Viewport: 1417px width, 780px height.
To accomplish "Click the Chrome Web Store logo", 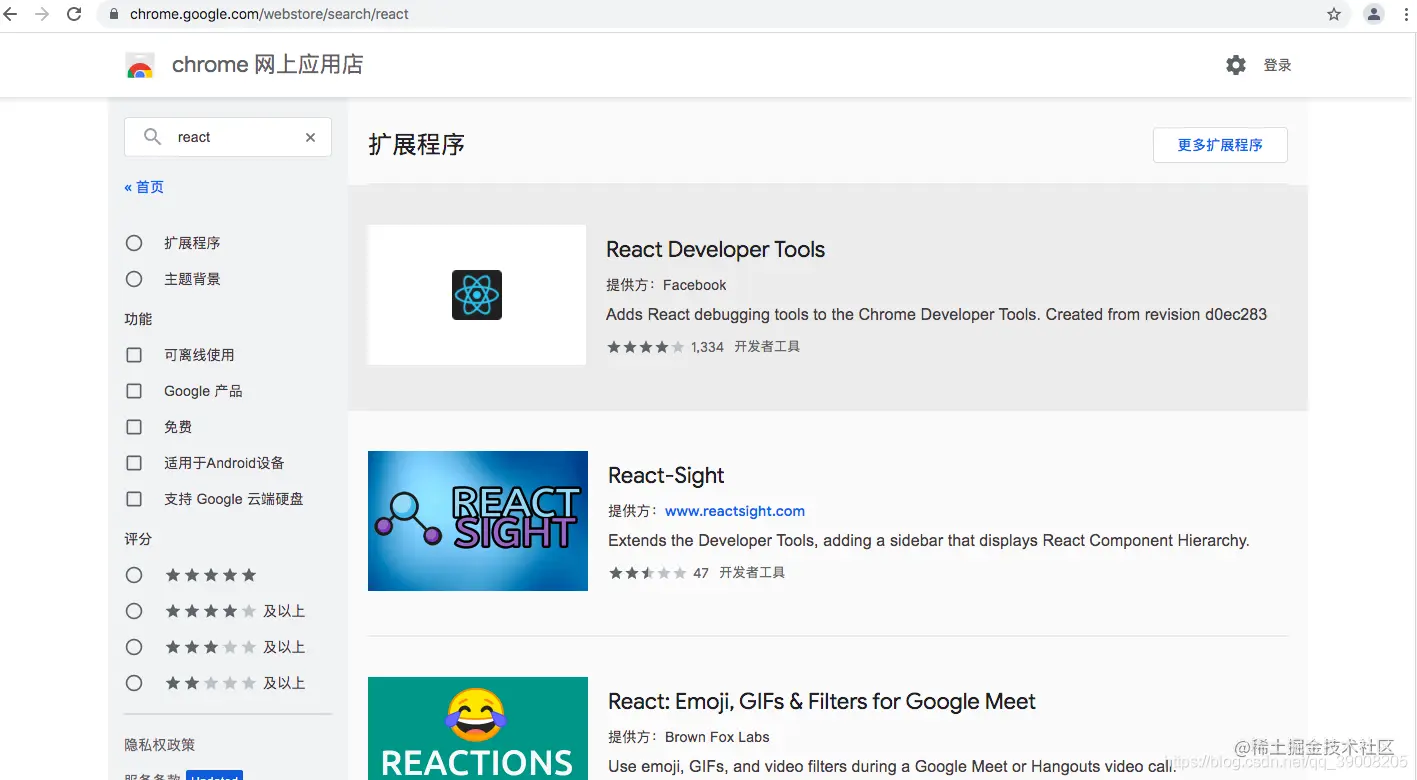I will click(x=140, y=66).
